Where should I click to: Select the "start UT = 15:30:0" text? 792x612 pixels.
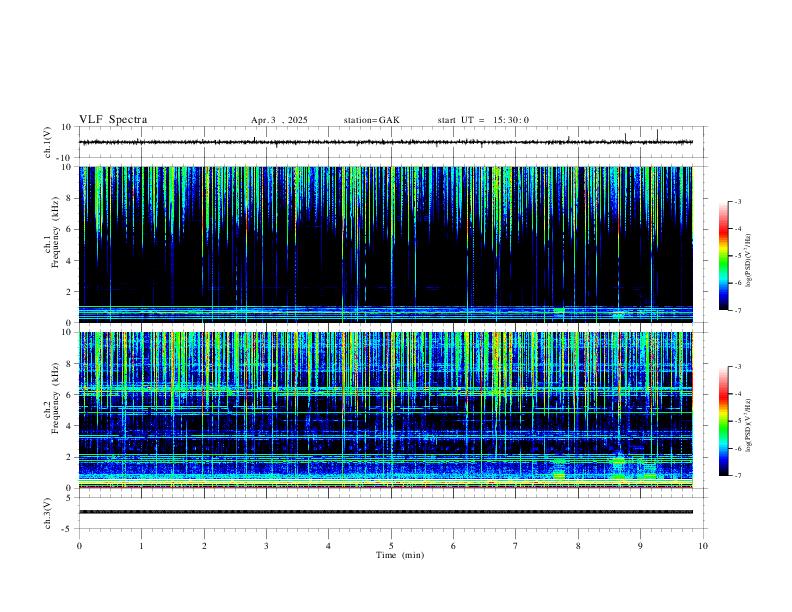(x=483, y=120)
